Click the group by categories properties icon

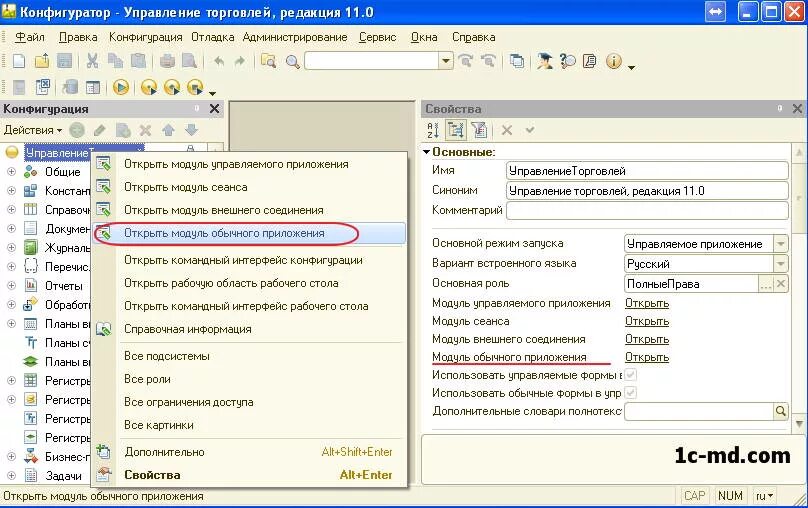pyautogui.click(x=456, y=130)
